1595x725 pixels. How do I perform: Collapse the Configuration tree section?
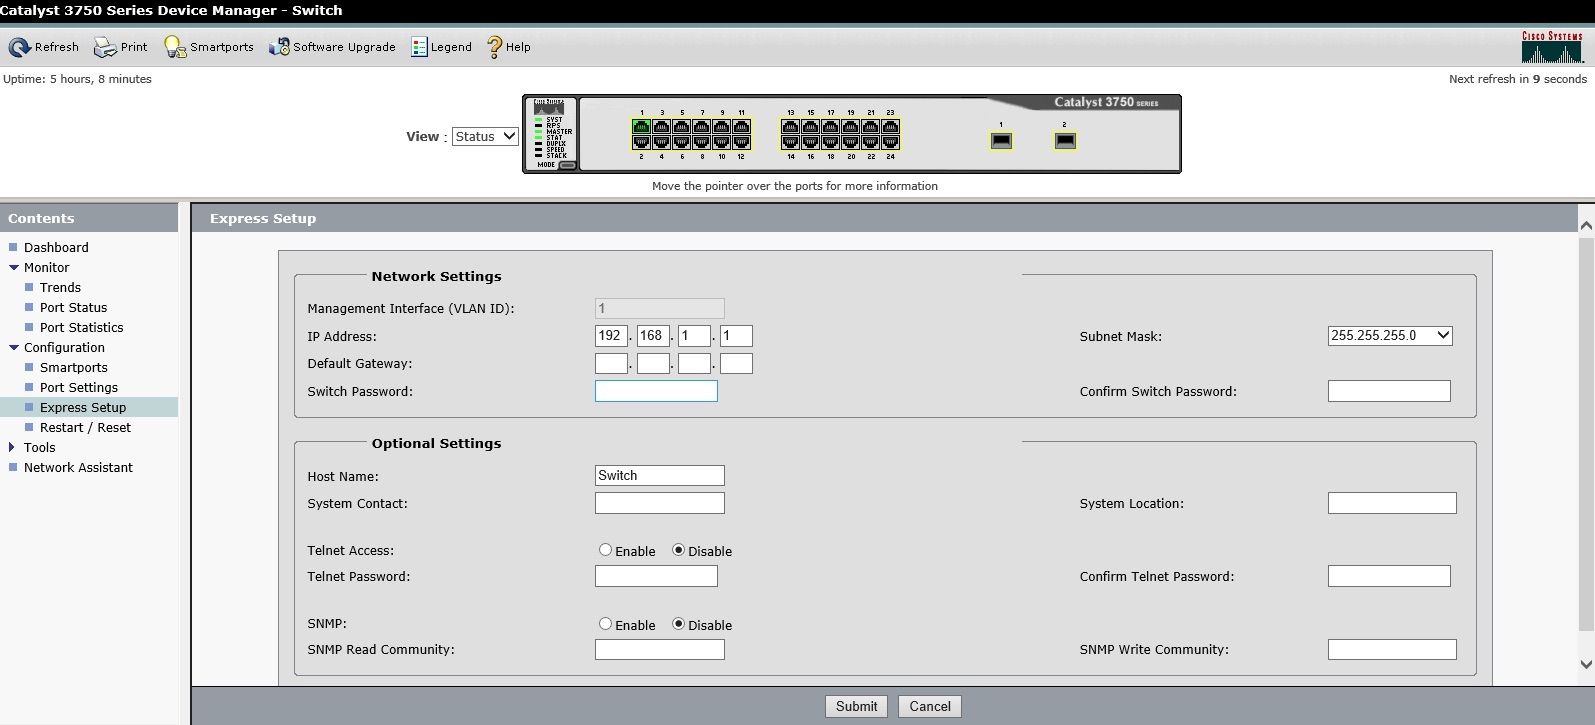coord(14,347)
